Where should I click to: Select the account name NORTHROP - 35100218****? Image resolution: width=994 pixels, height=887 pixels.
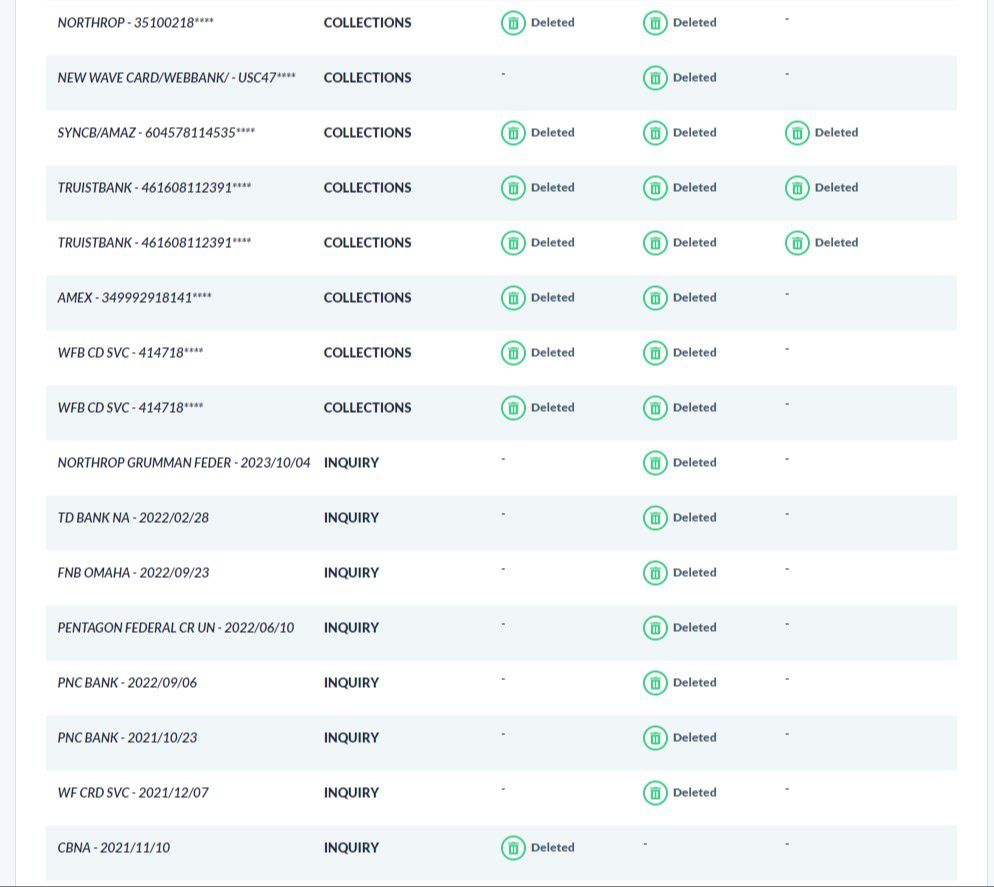point(136,23)
